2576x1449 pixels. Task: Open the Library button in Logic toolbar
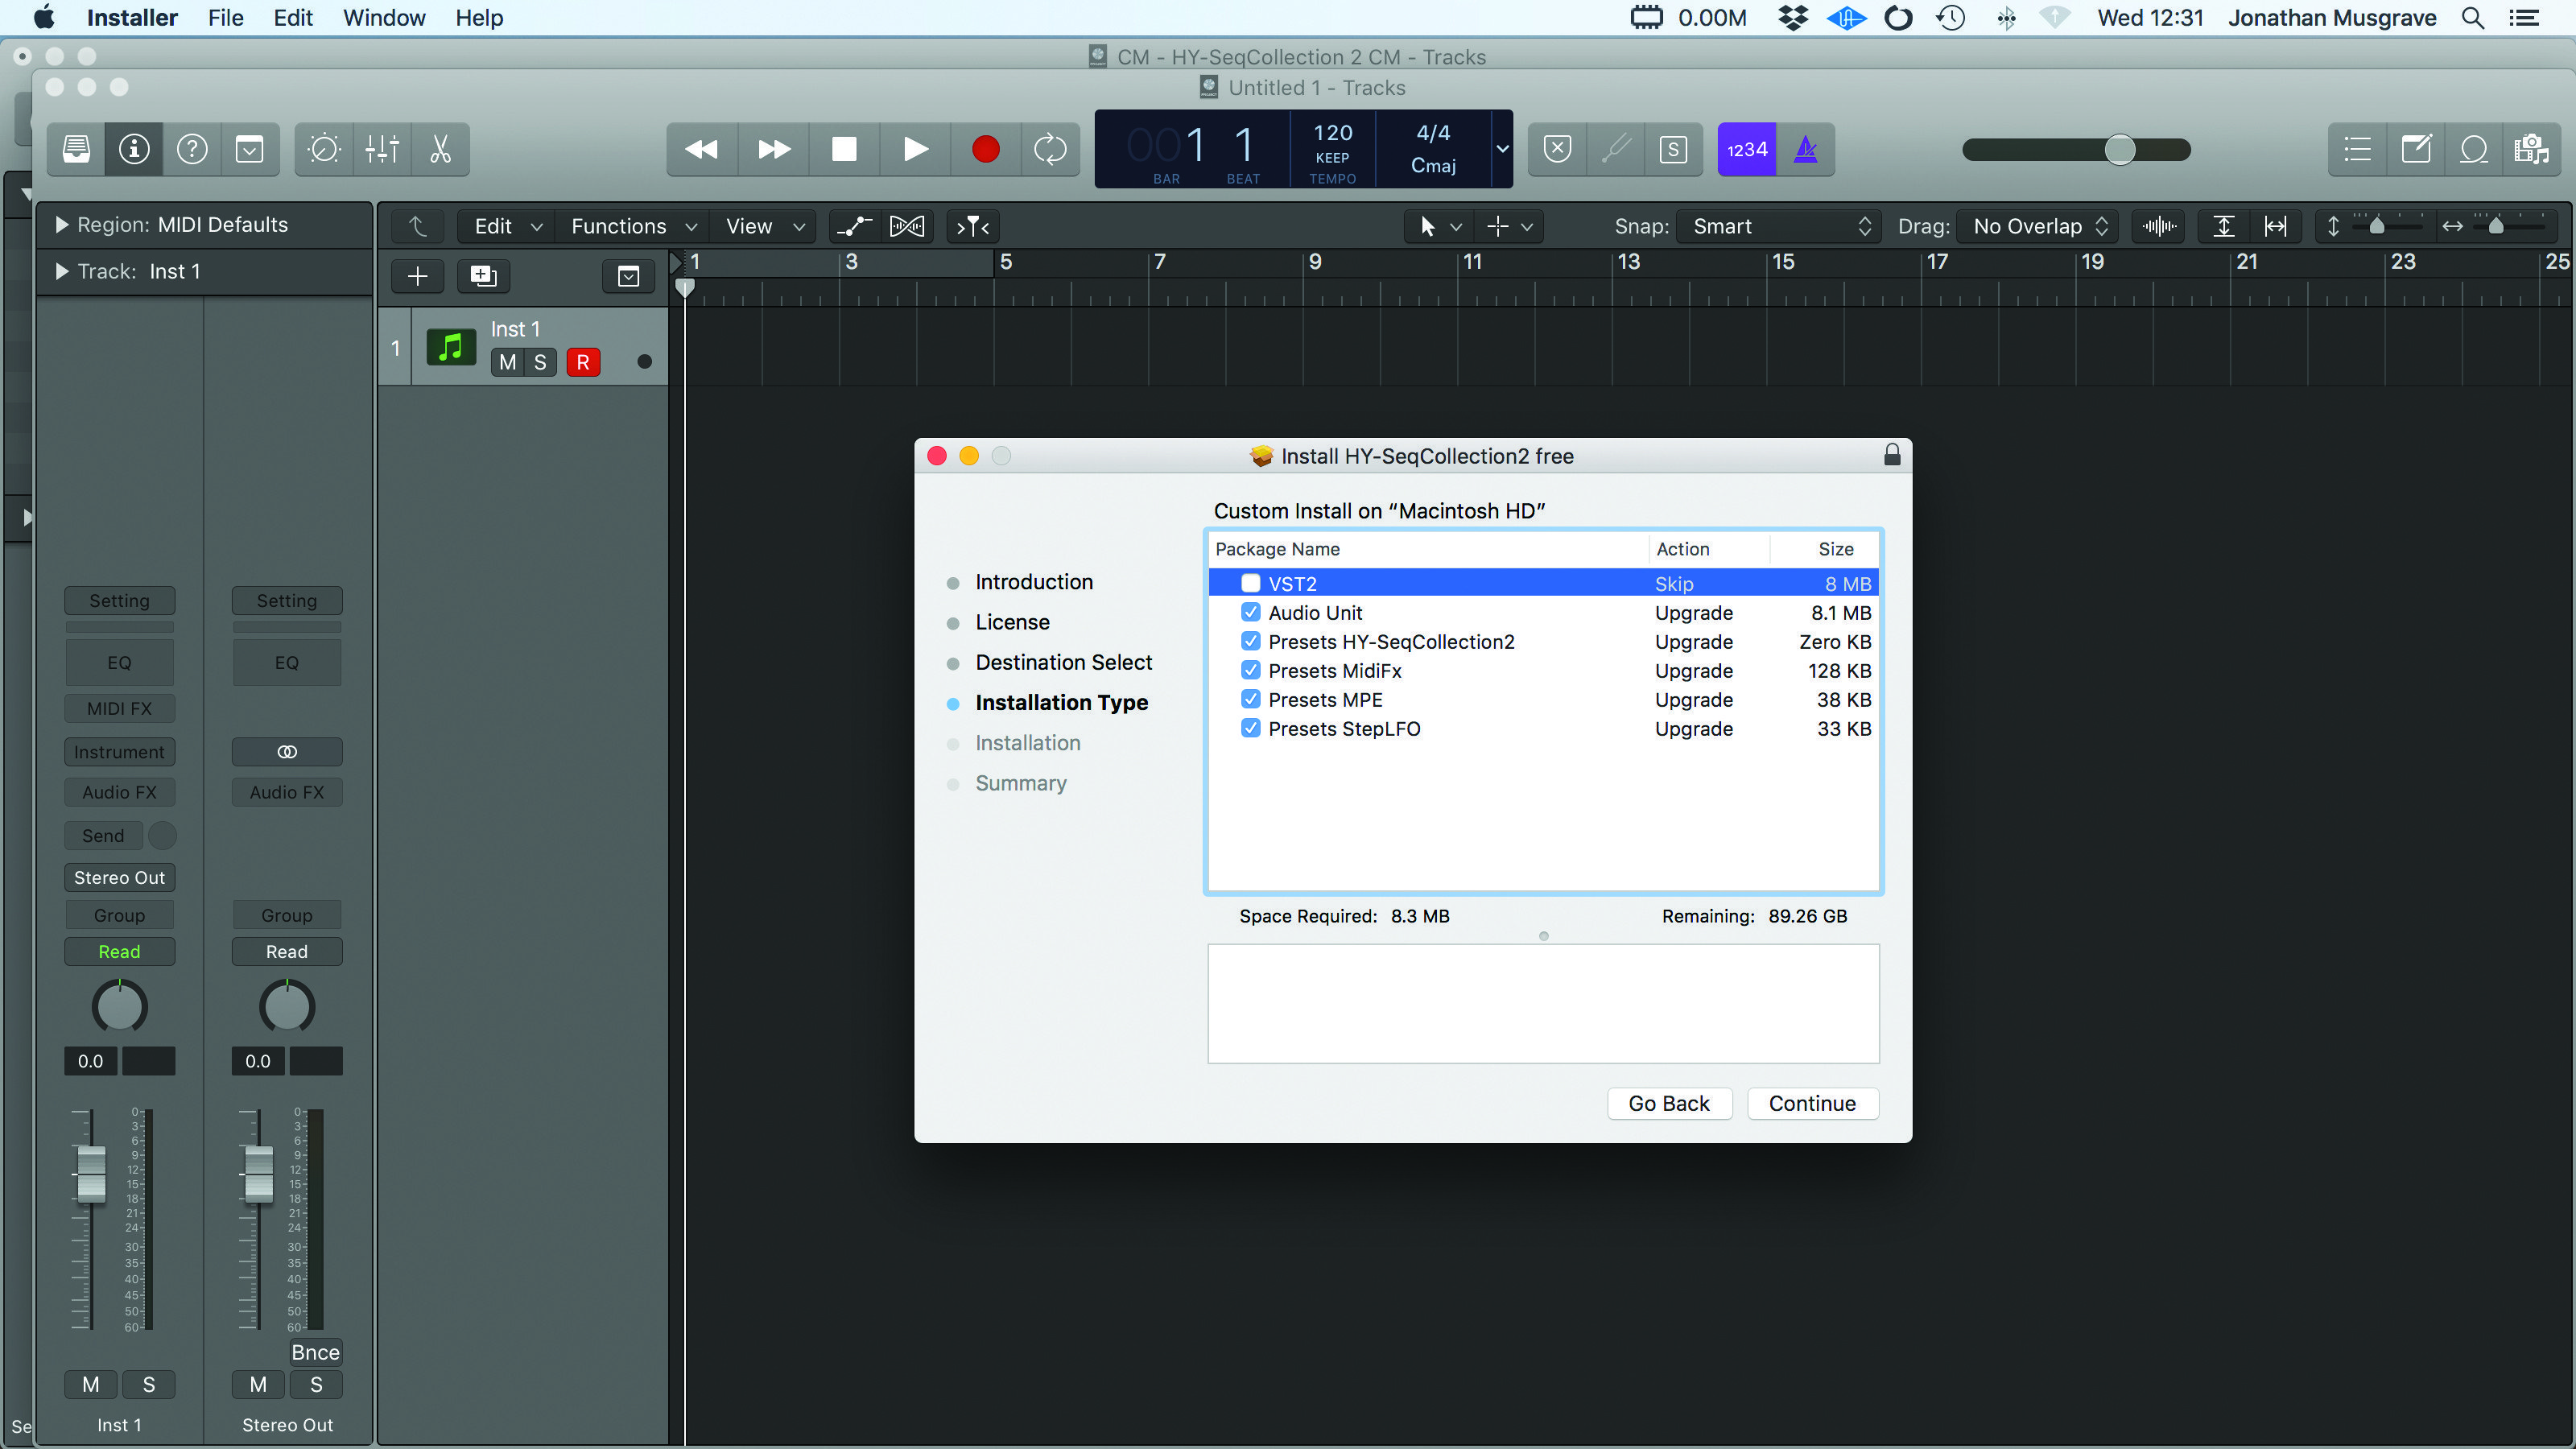77,149
